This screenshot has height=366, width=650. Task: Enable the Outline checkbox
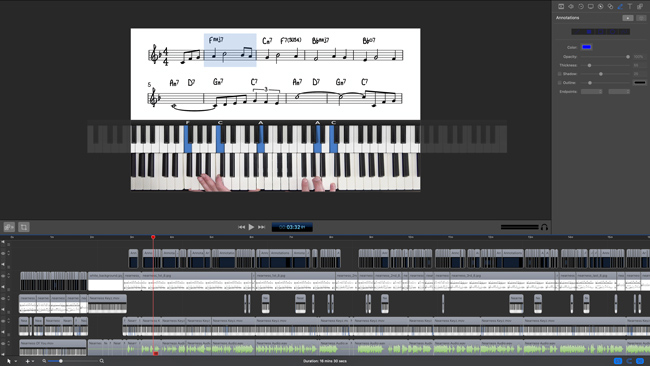[560, 83]
